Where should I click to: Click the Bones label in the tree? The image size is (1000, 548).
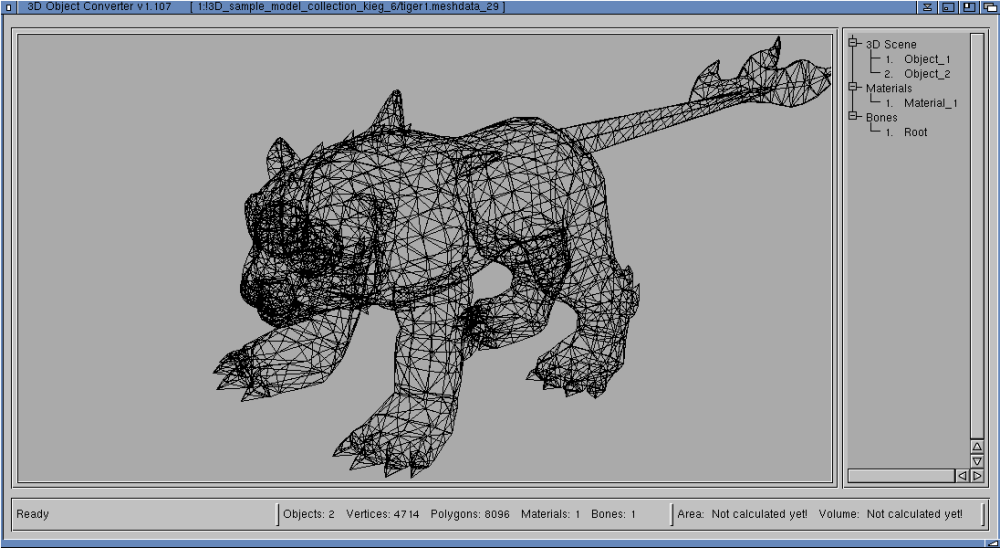881,118
